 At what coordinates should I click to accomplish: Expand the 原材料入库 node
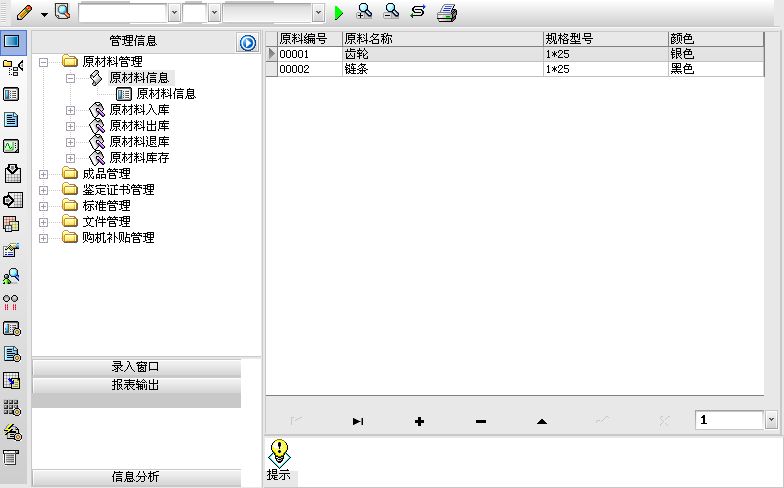70,110
